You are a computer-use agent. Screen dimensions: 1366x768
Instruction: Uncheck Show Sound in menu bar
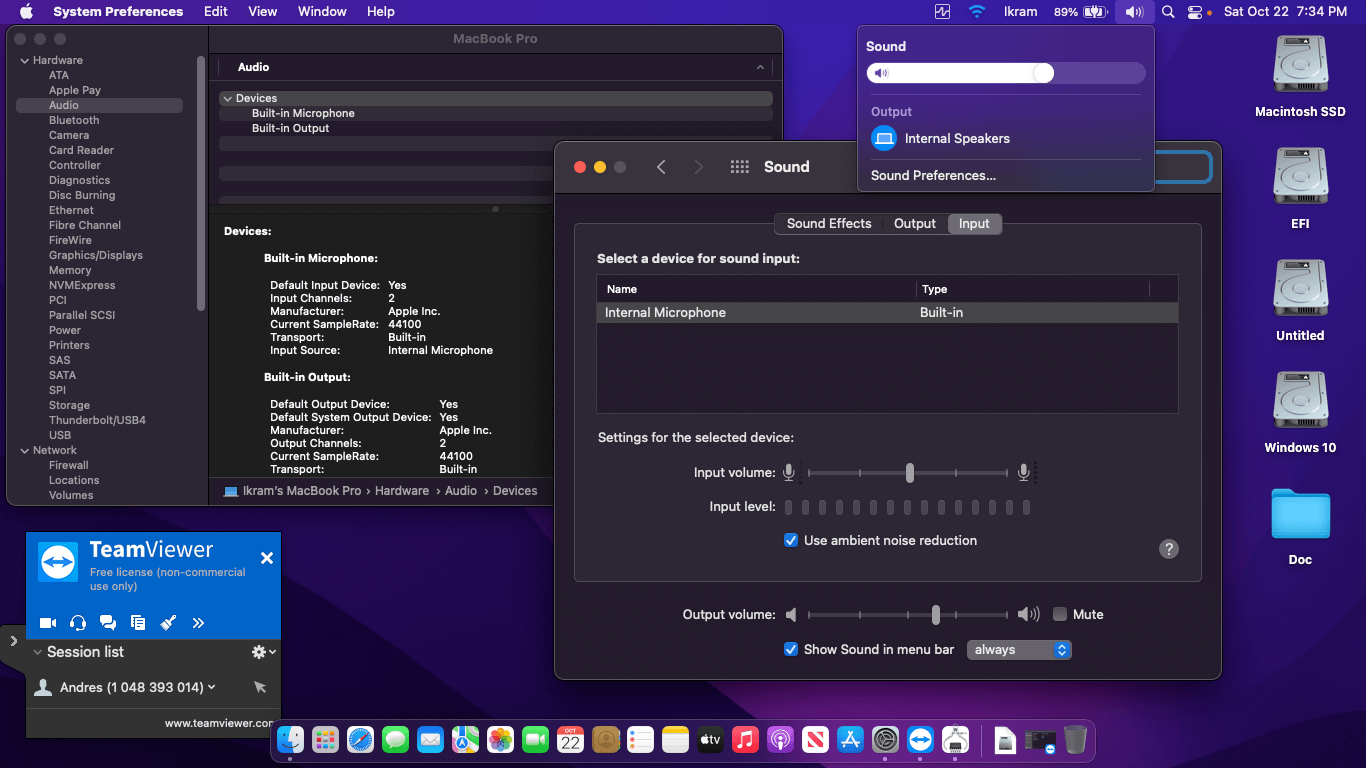(791, 650)
